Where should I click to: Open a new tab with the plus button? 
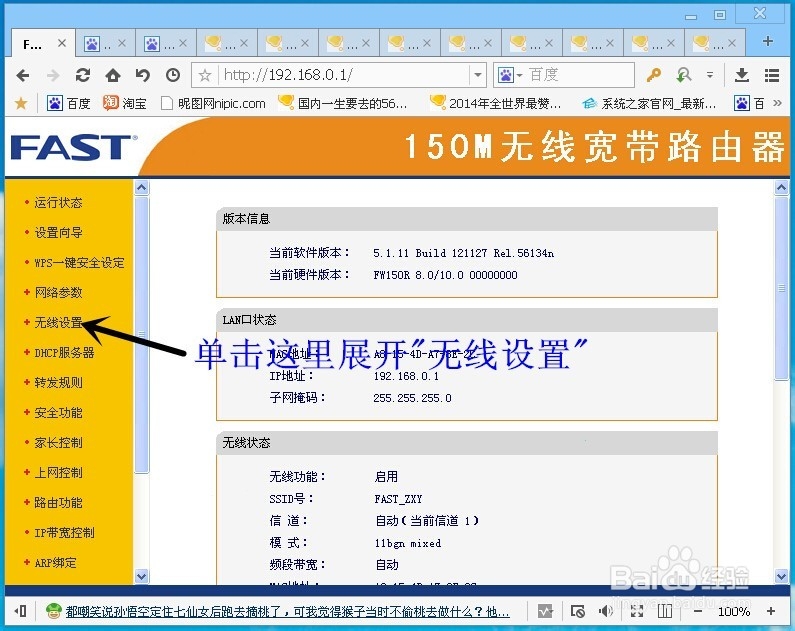(x=768, y=41)
